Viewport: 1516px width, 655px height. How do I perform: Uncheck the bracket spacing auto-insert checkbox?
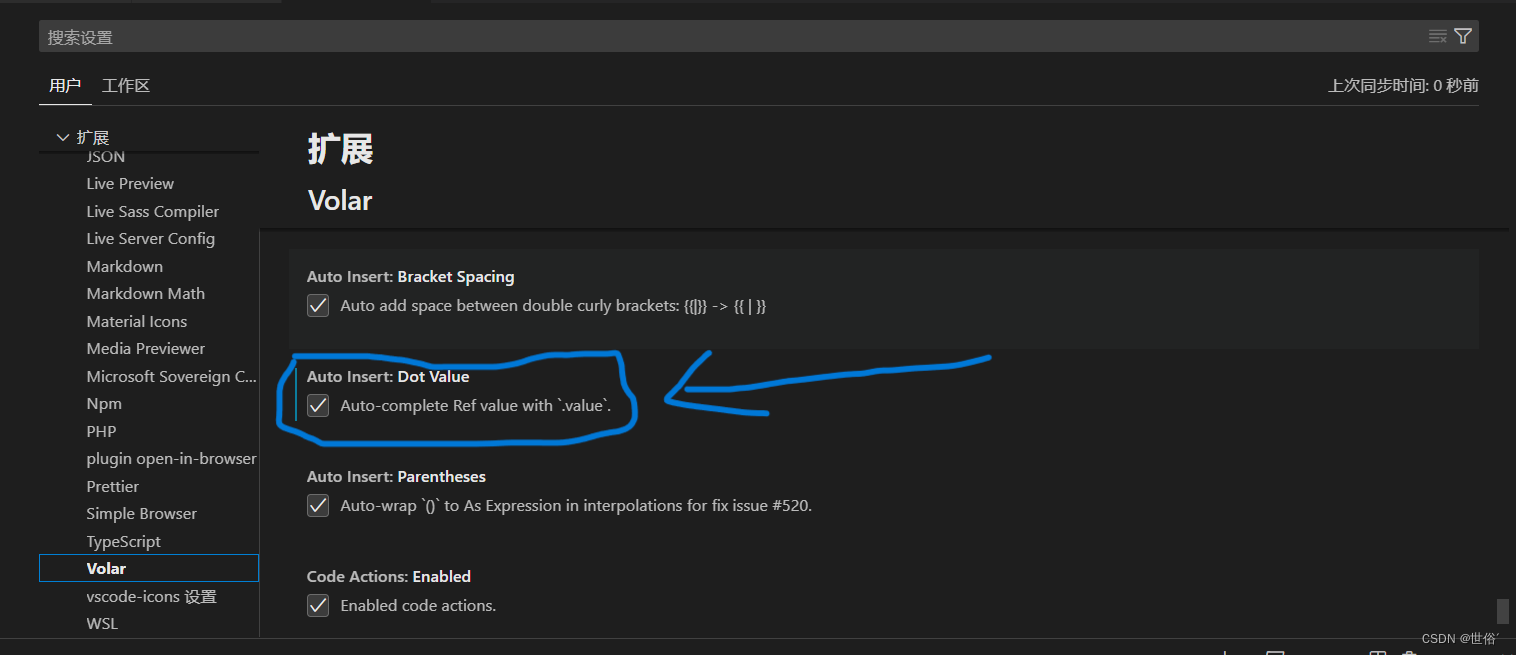click(x=317, y=306)
